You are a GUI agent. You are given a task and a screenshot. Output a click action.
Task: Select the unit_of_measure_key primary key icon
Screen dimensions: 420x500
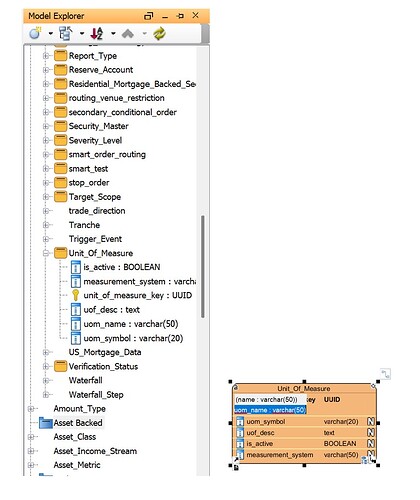coord(76,295)
